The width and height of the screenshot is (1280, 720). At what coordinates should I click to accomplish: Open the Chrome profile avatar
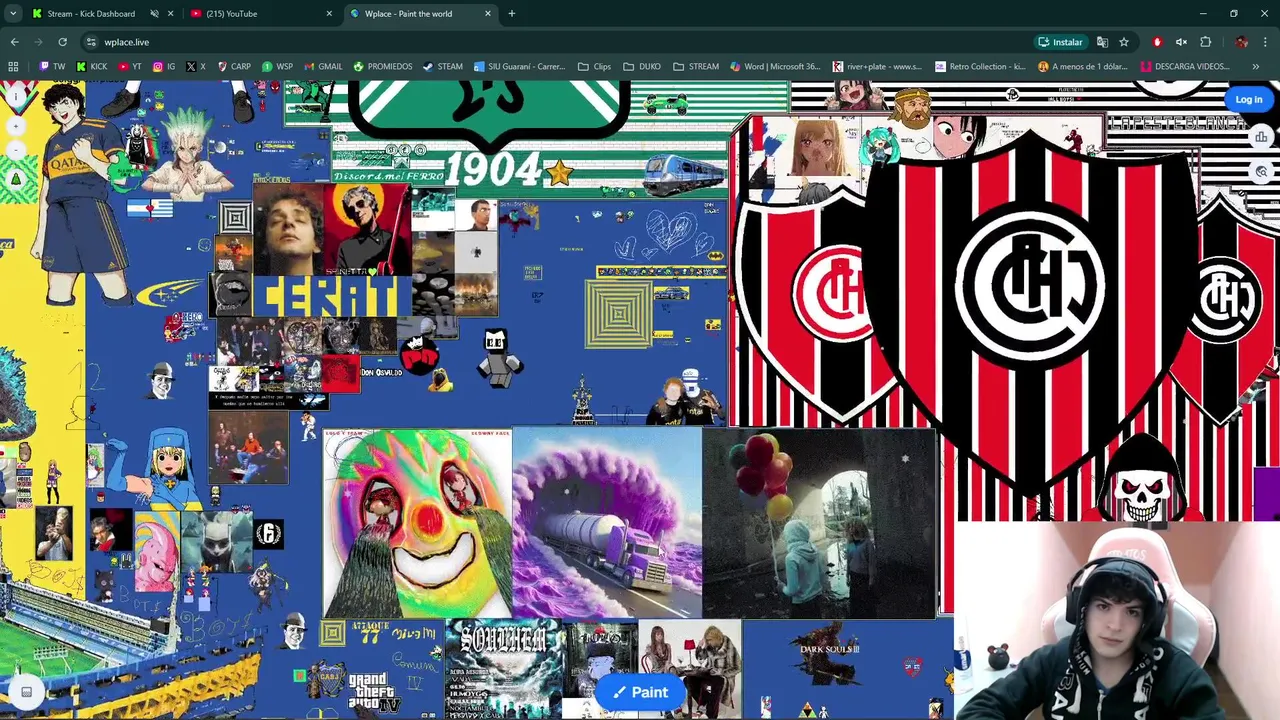1241,42
